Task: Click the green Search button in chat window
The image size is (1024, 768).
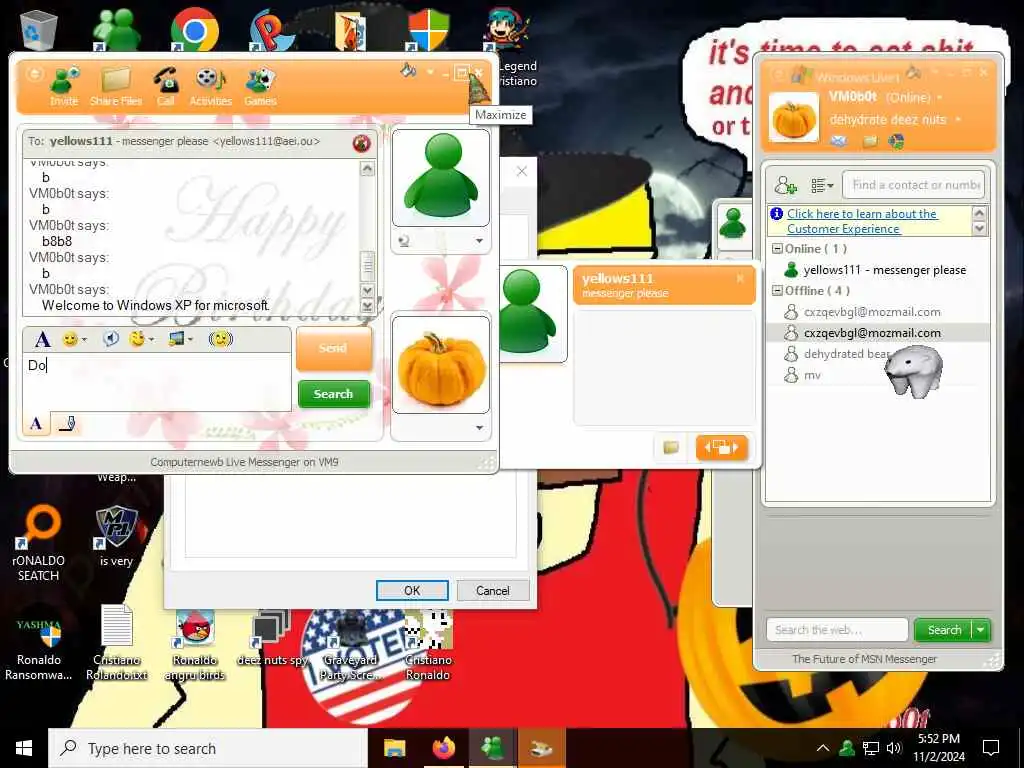Action: (334, 394)
